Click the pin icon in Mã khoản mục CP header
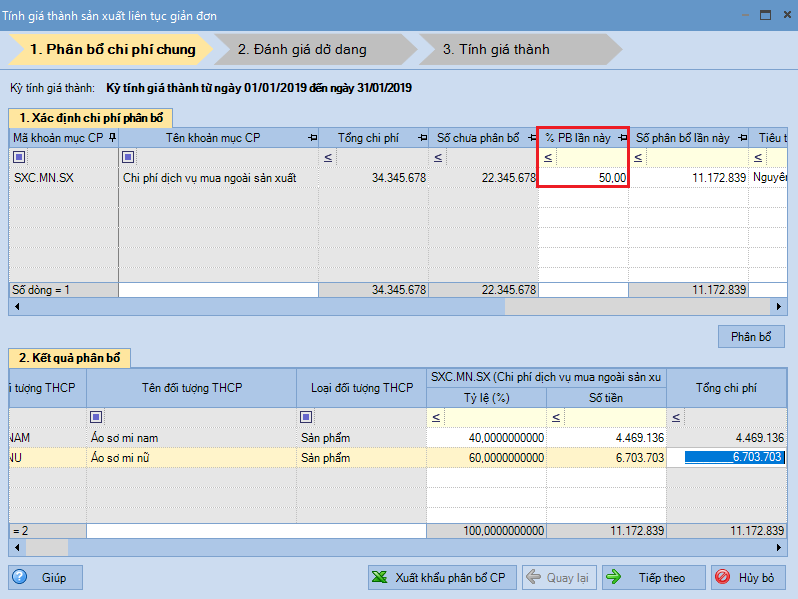Screen dimensions: 798x599 [112, 138]
